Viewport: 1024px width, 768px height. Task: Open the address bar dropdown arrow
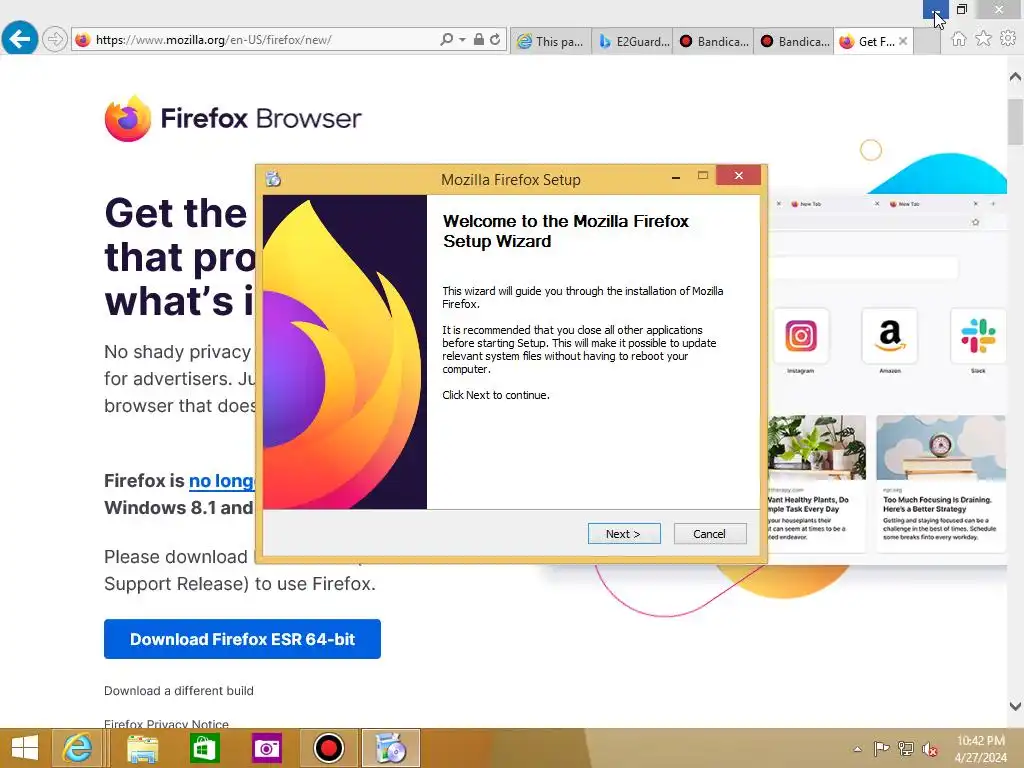[462, 40]
